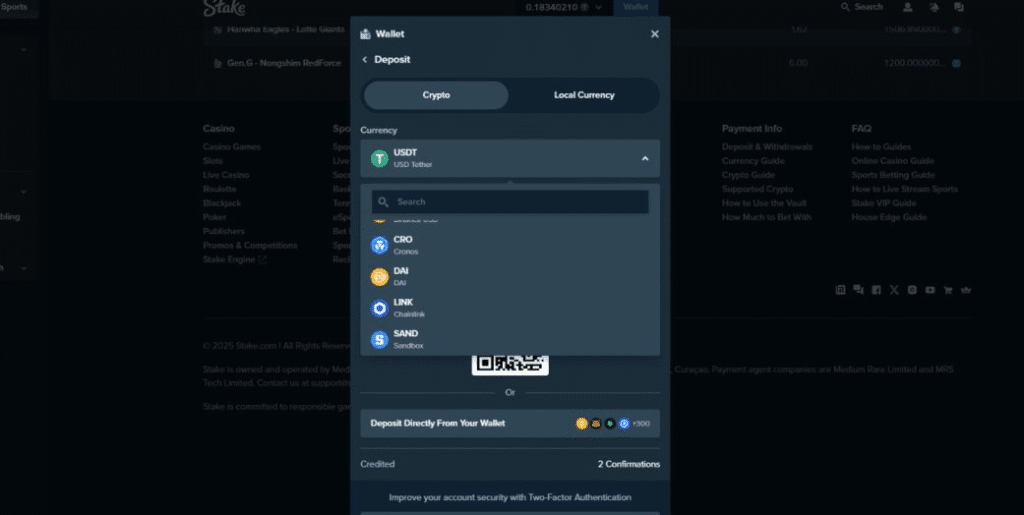Open the Search in the top bar
The width and height of the screenshot is (1024, 515).
tap(862, 7)
